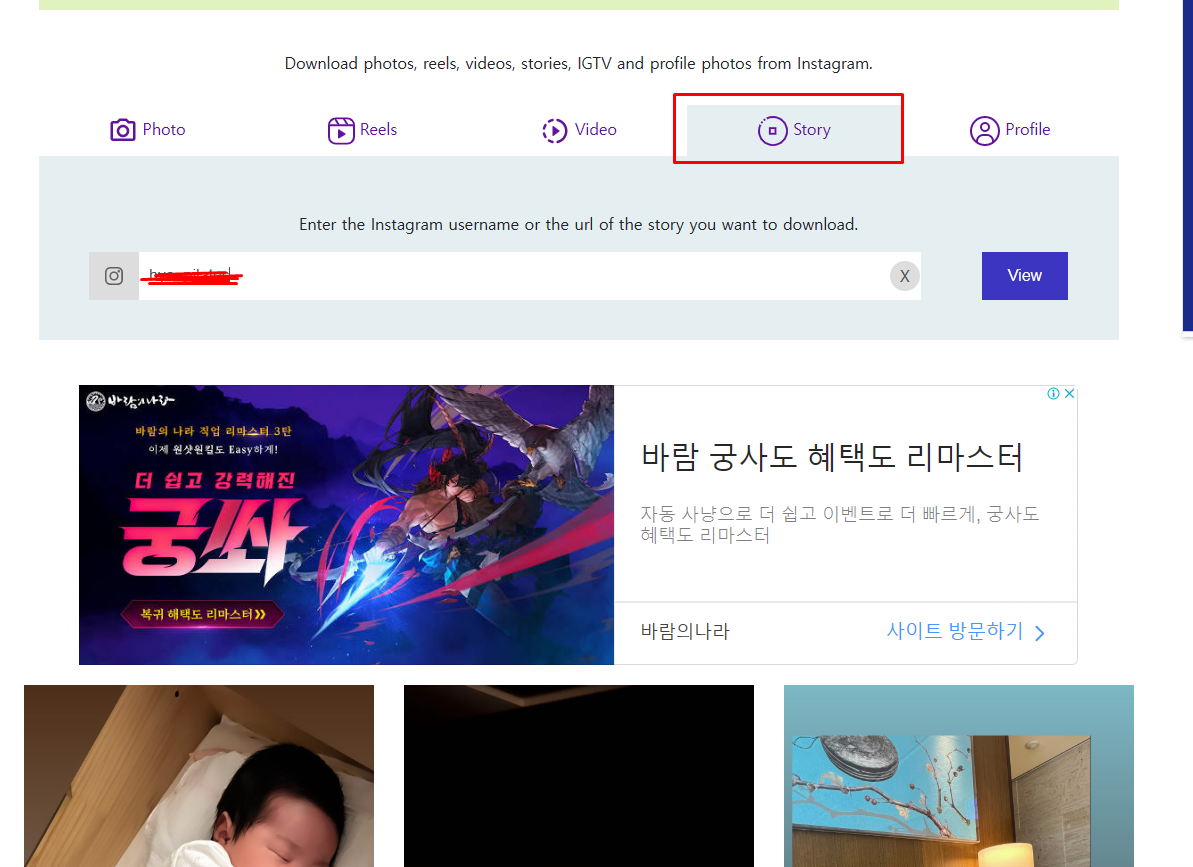Viewport: 1193px width, 867px height.
Task: Open the Video tab
Action: (579, 130)
